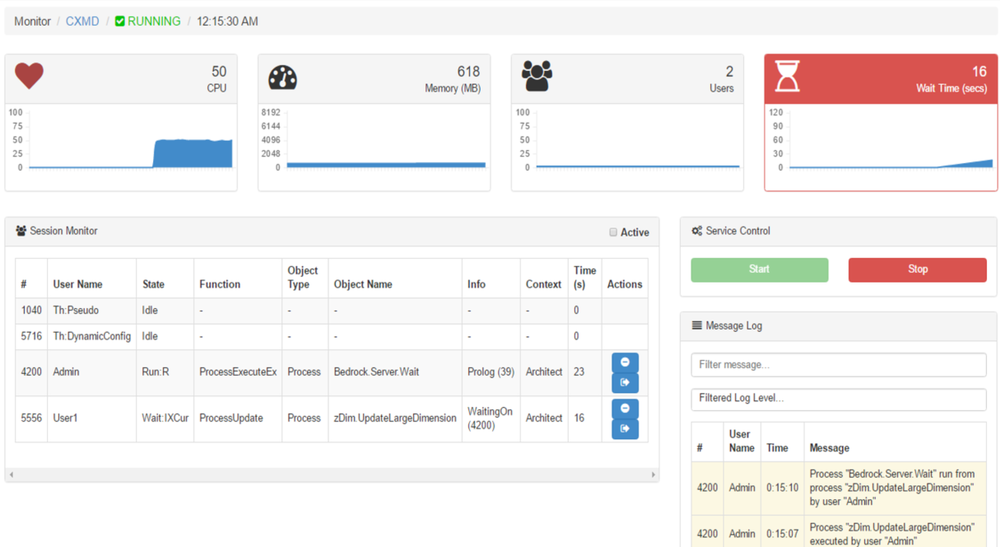The image size is (1000, 547).
Task: Open the Filtered Log Level selector
Action: point(838,398)
